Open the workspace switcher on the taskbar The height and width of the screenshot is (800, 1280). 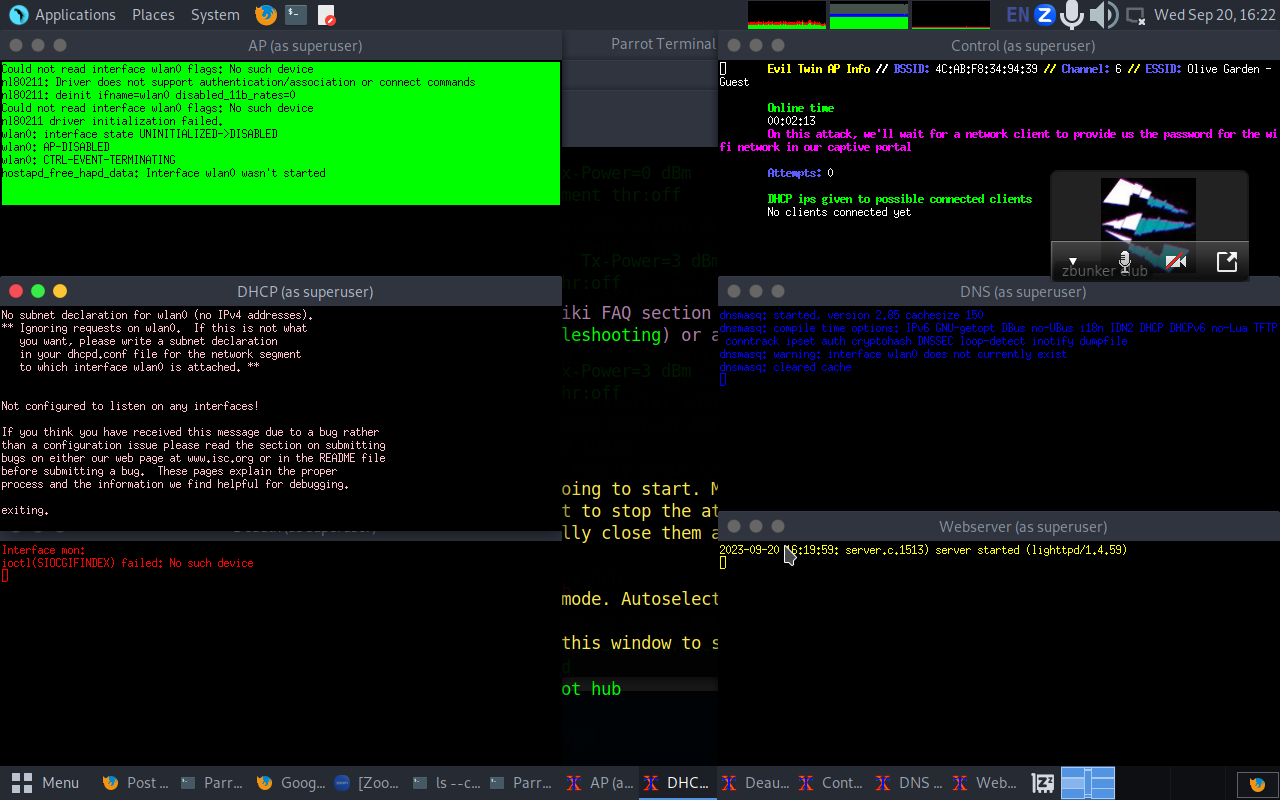tap(1088, 783)
